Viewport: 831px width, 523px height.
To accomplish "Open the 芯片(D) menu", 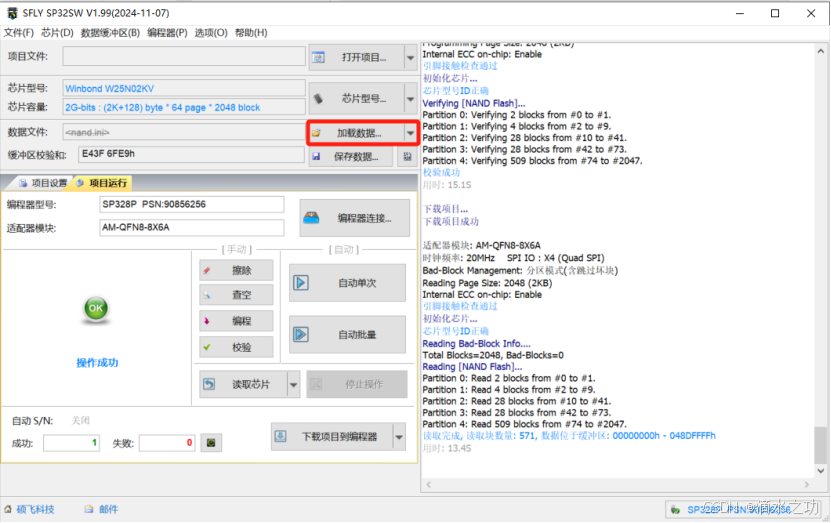I will point(57,33).
